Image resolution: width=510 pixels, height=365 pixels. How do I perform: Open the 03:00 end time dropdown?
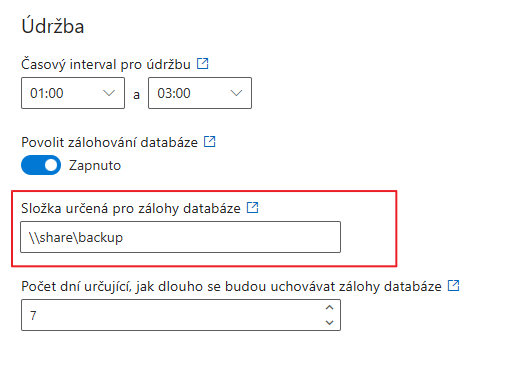tap(200, 93)
